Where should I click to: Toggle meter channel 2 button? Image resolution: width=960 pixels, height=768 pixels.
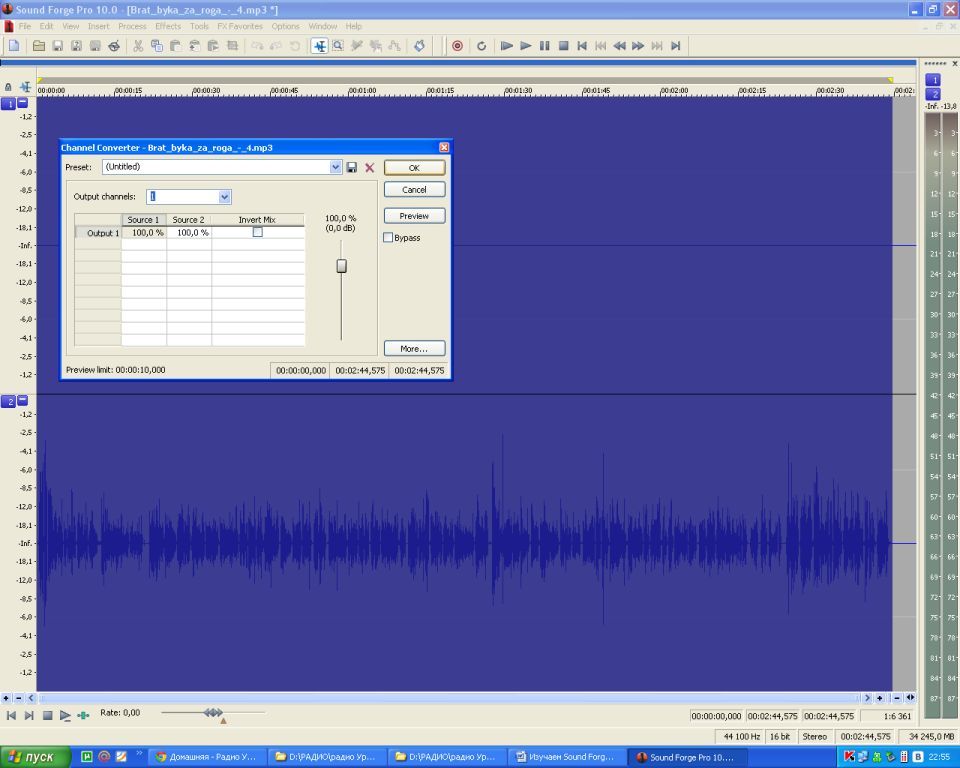coord(933,94)
